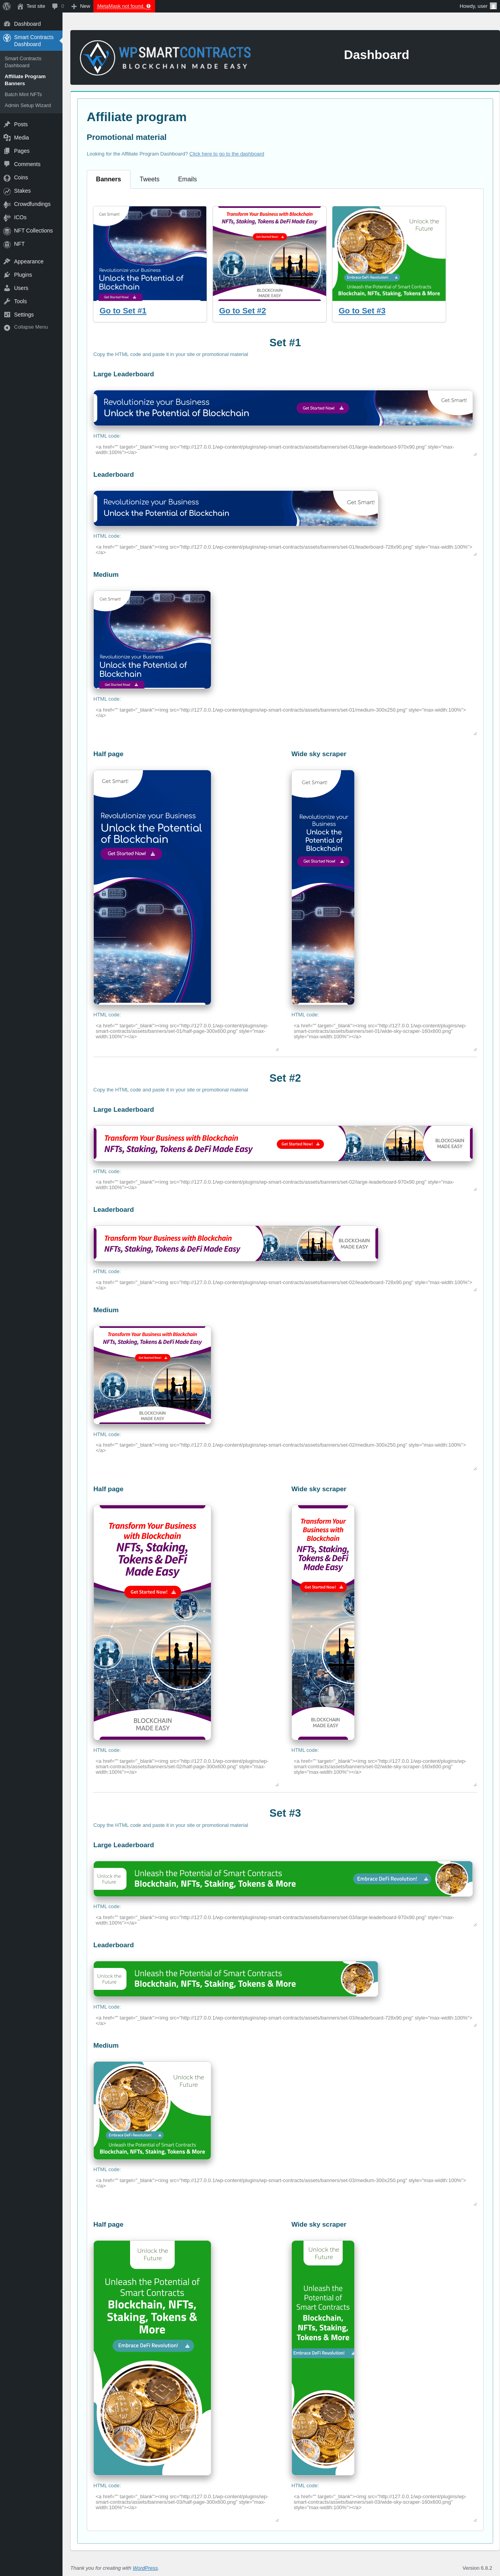The height and width of the screenshot is (2576, 500).
Task: Open the Settings icon
Action: (7, 314)
